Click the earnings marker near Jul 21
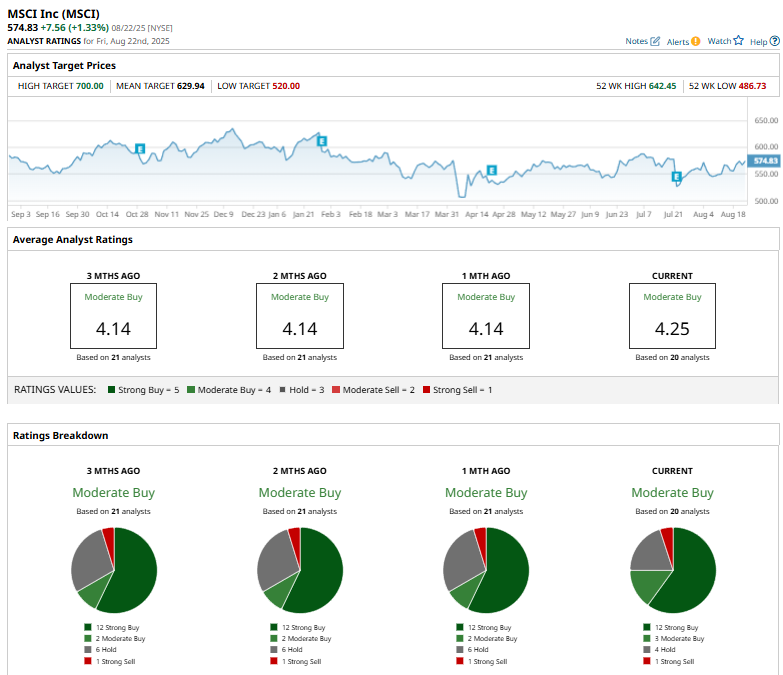 coord(677,177)
